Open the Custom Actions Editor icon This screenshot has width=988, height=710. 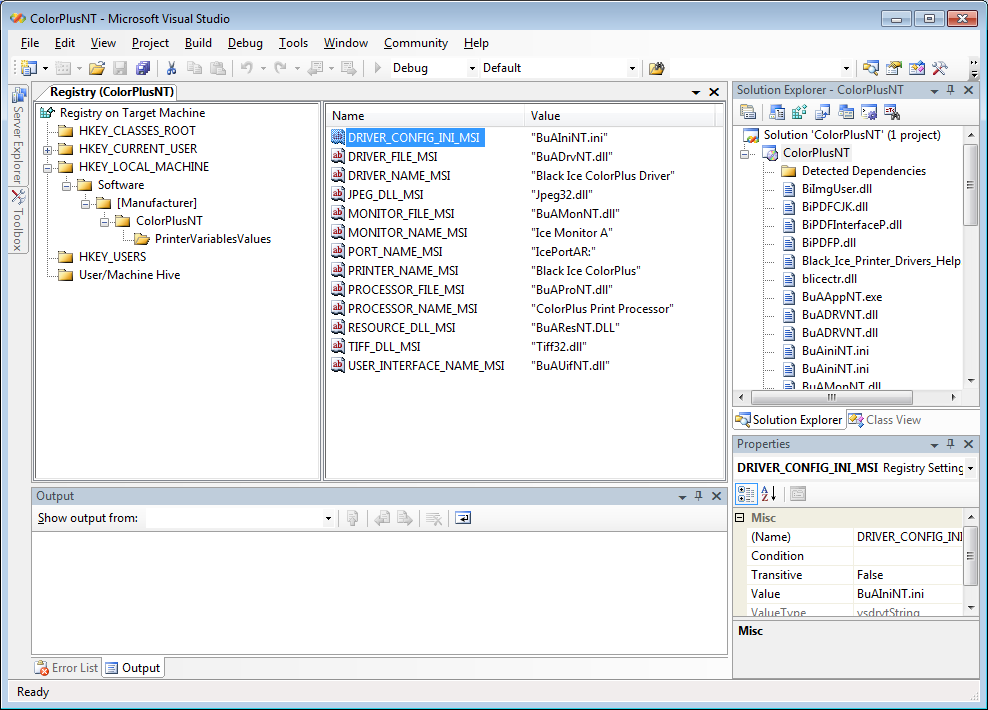(x=868, y=113)
